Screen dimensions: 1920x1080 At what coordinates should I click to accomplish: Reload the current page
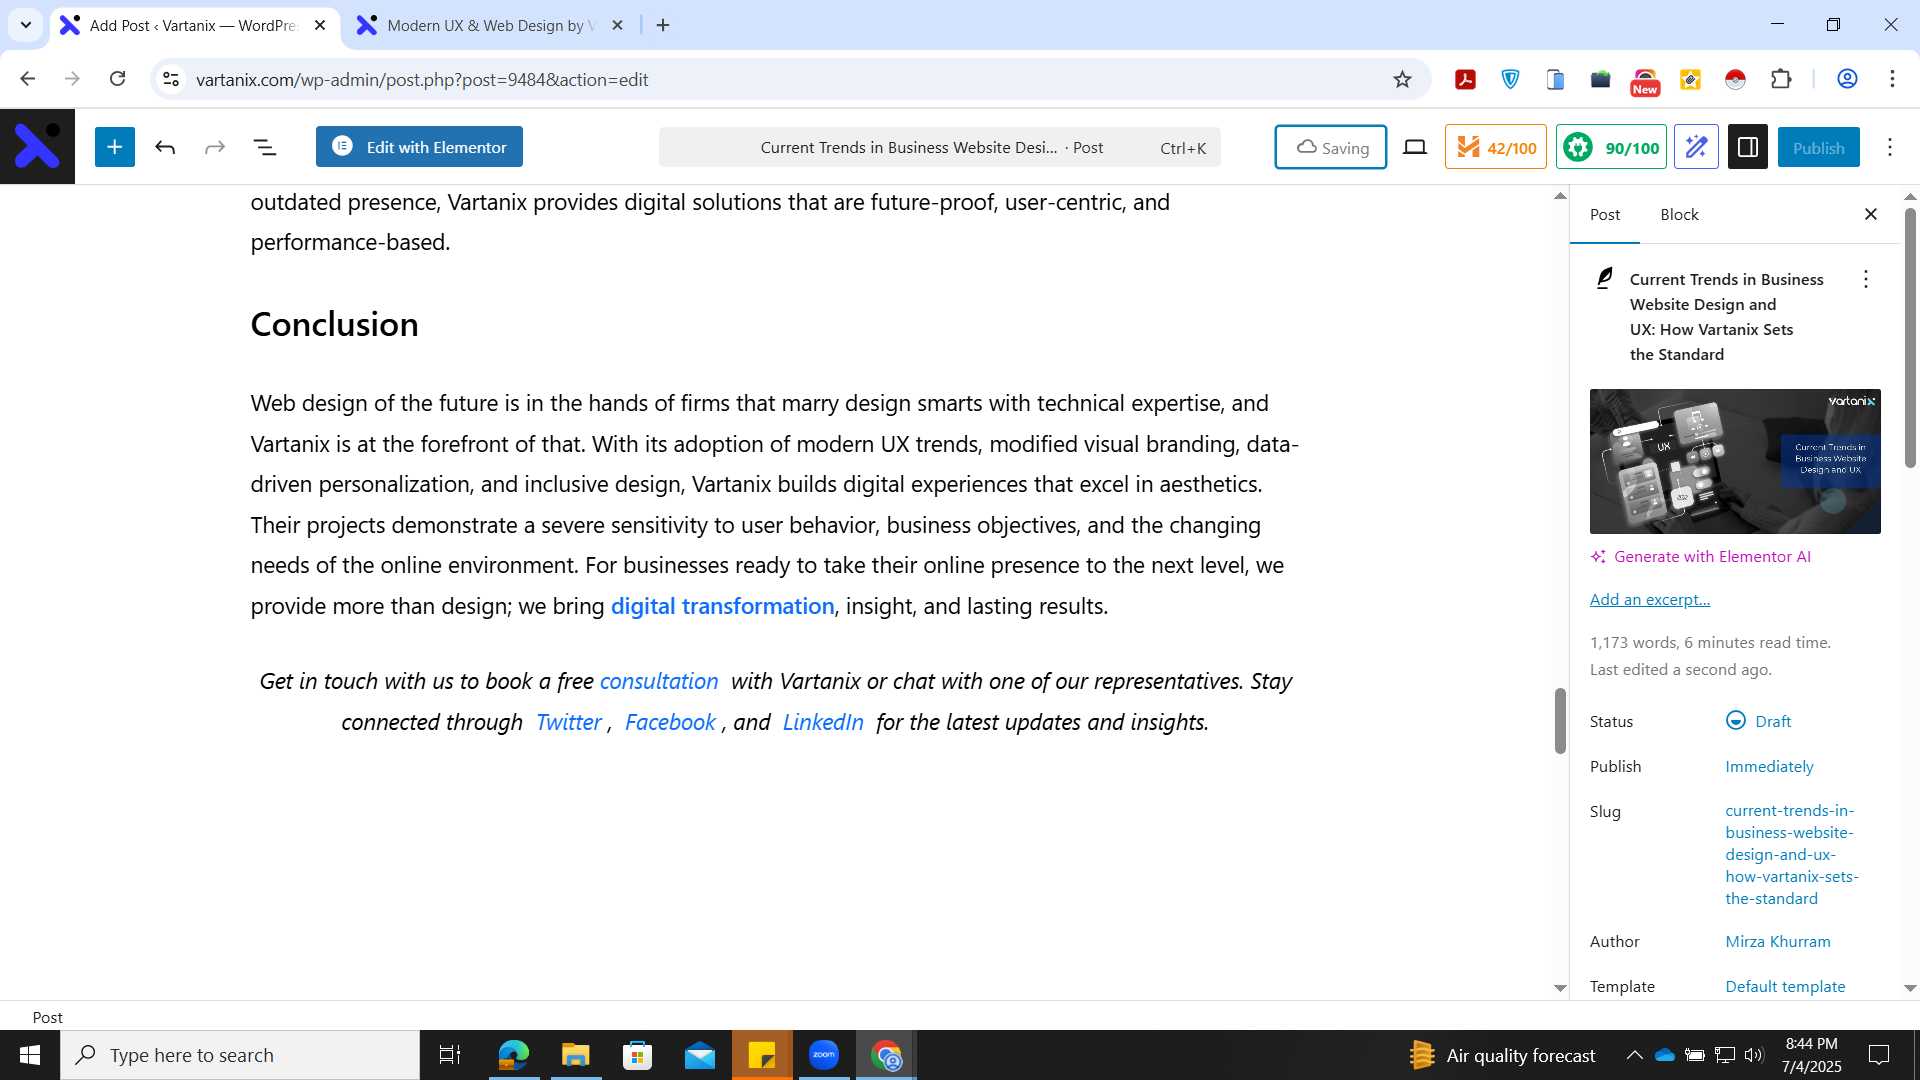tap(117, 79)
